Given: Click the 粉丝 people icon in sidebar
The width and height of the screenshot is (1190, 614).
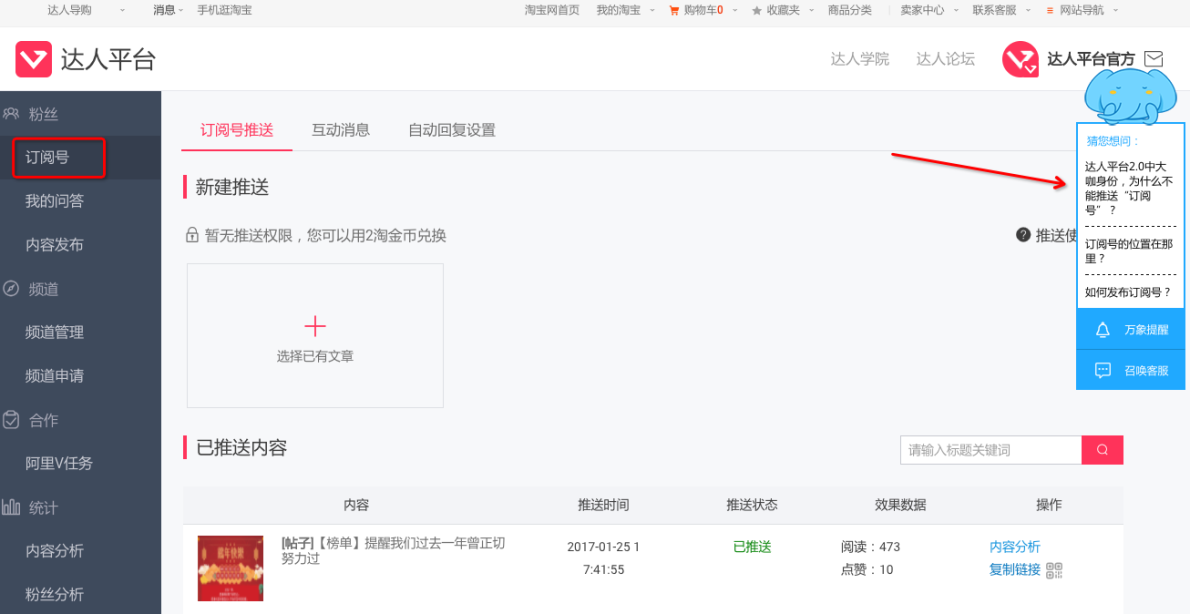Looking at the screenshot, I should point(11,114).
